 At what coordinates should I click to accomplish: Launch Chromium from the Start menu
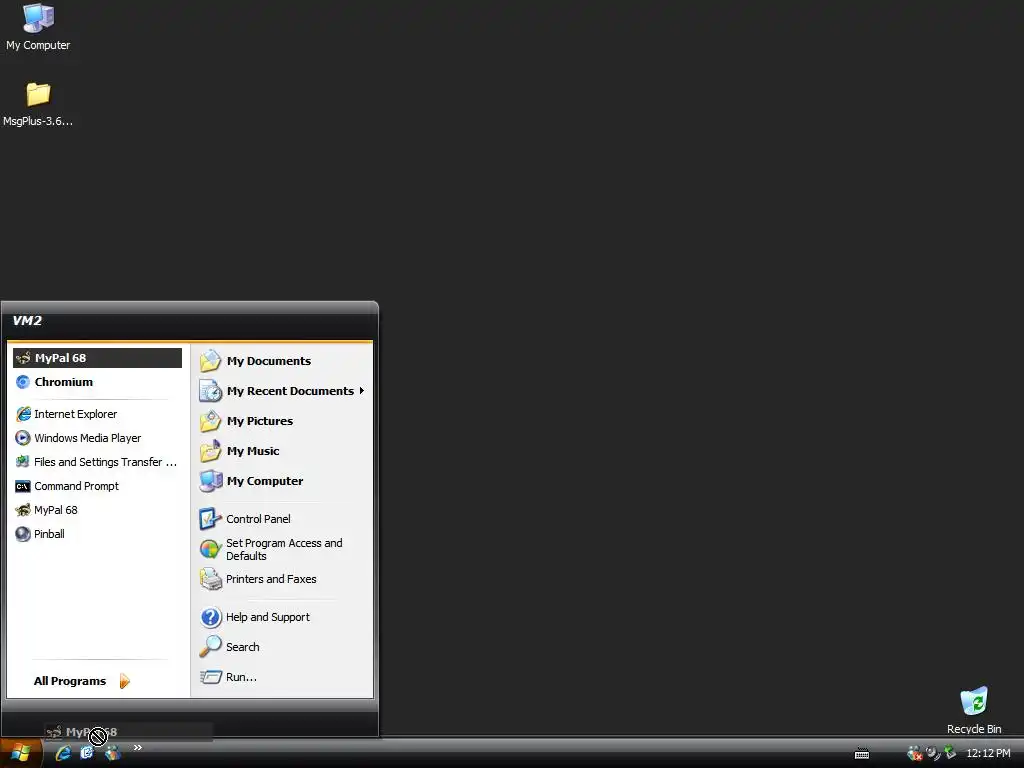coord(97,382)
